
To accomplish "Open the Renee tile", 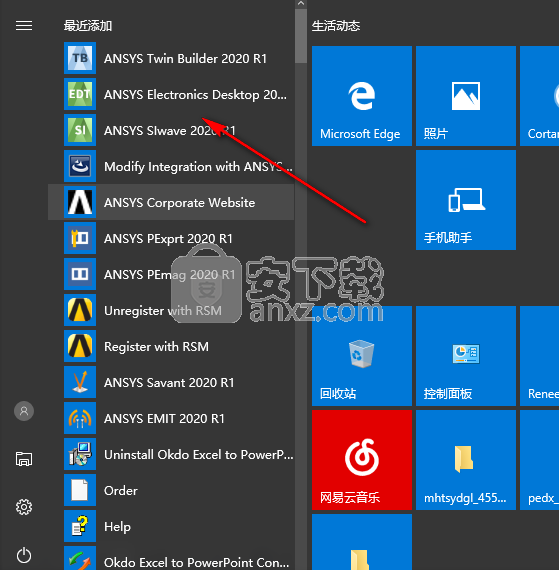I will click(x=539, y=356).
